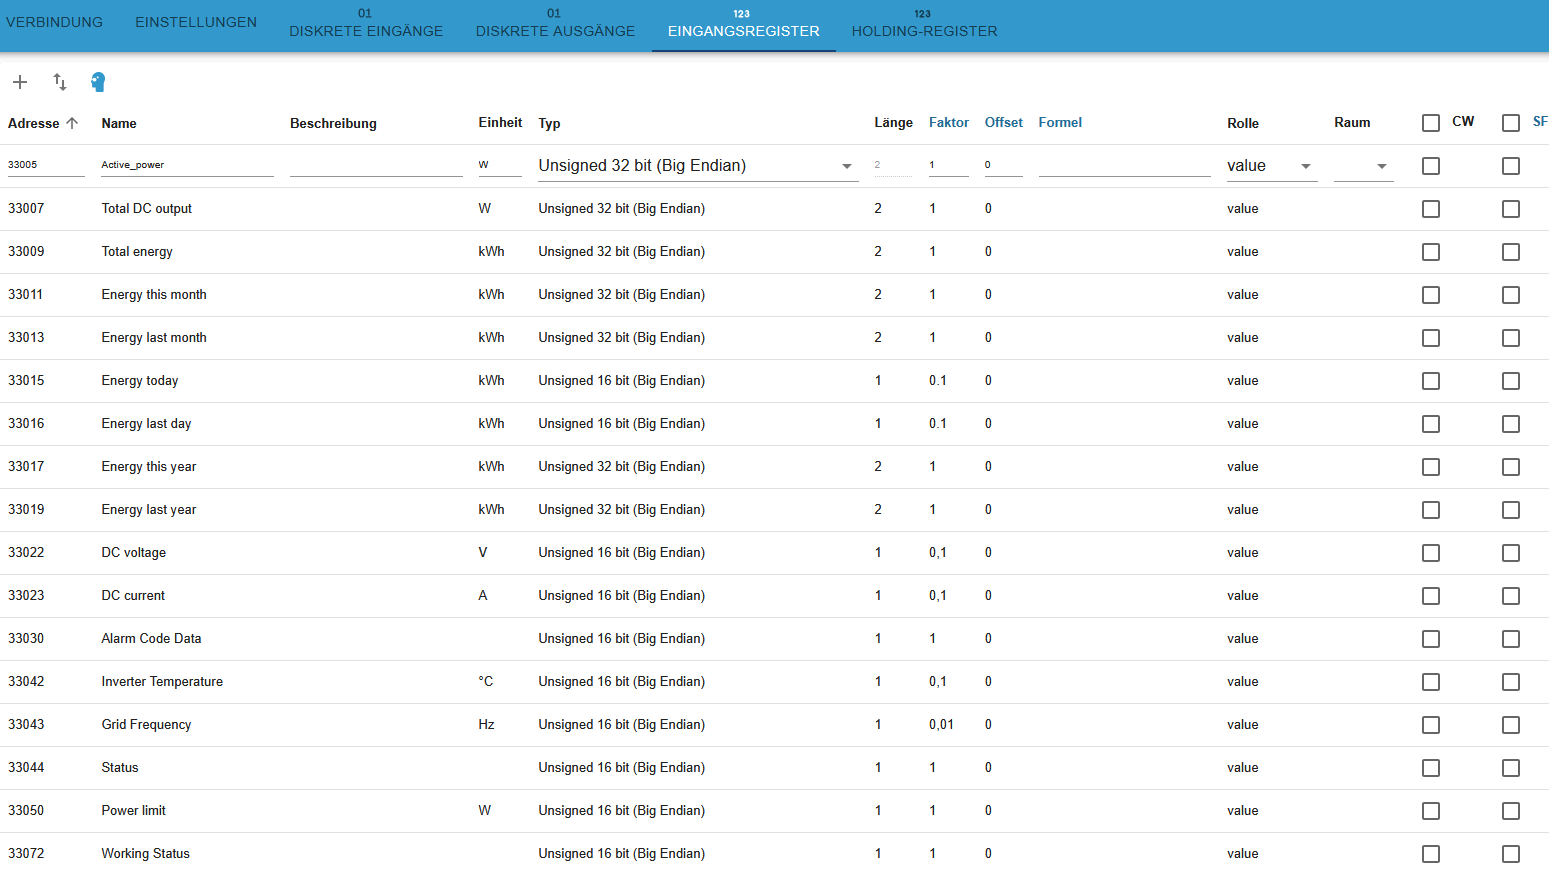This screenshot has width=1549, height=871.
Task: Check SF box for Working Status row
Action: click(x=1511, y=854)
